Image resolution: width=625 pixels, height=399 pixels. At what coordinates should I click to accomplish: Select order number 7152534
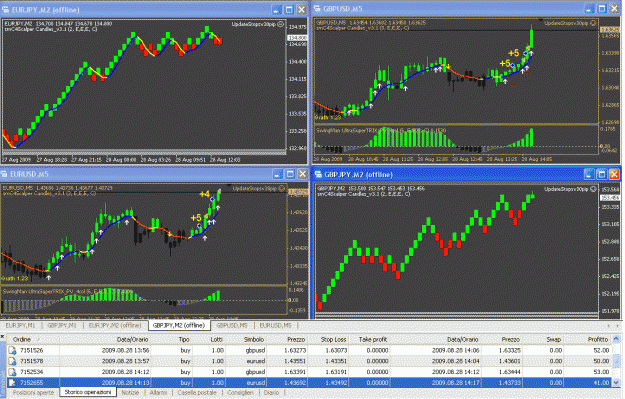click(x=32, y=372)
